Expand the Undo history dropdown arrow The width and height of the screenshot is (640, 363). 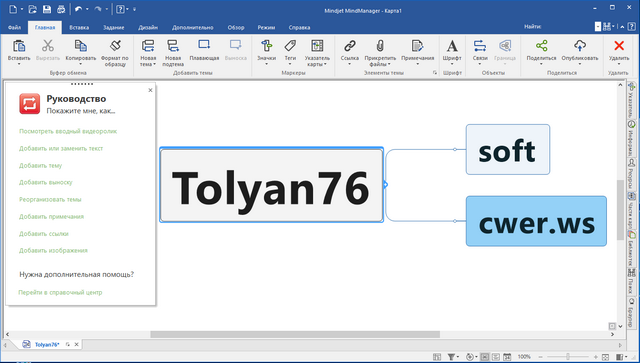[x=87, y=9]
